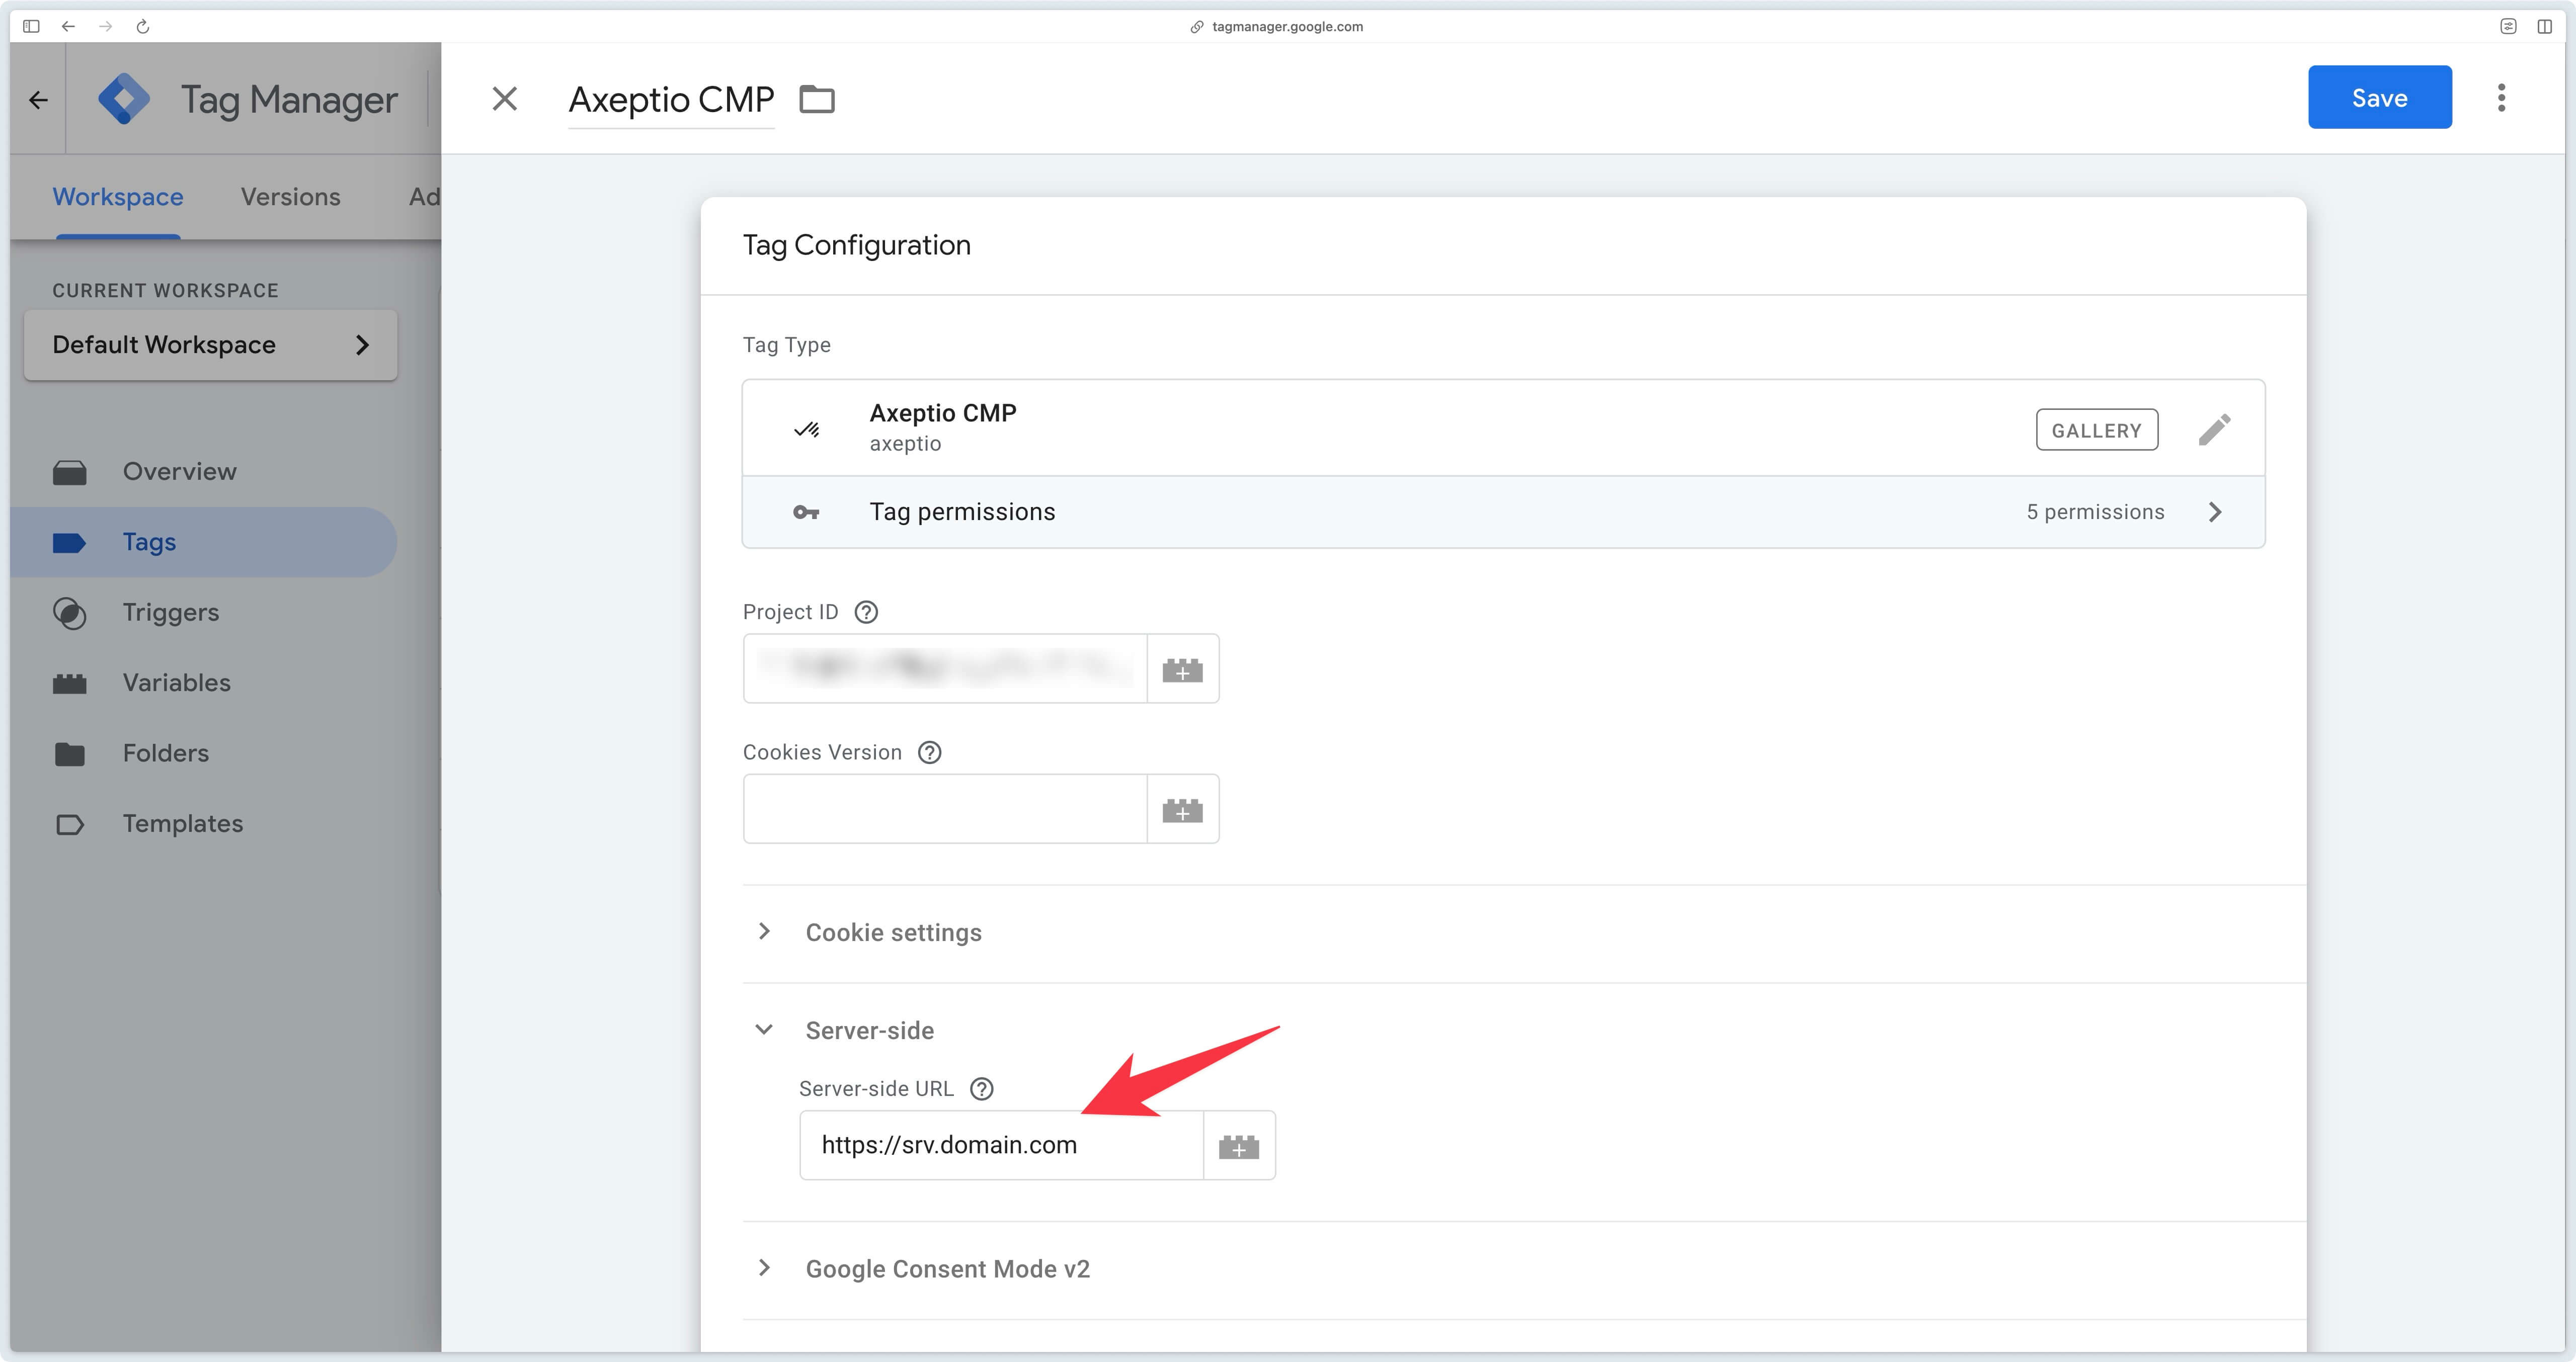Open Templates in the sidebar
Viewport: 2576px width, 1362px height.
(204, 824)
